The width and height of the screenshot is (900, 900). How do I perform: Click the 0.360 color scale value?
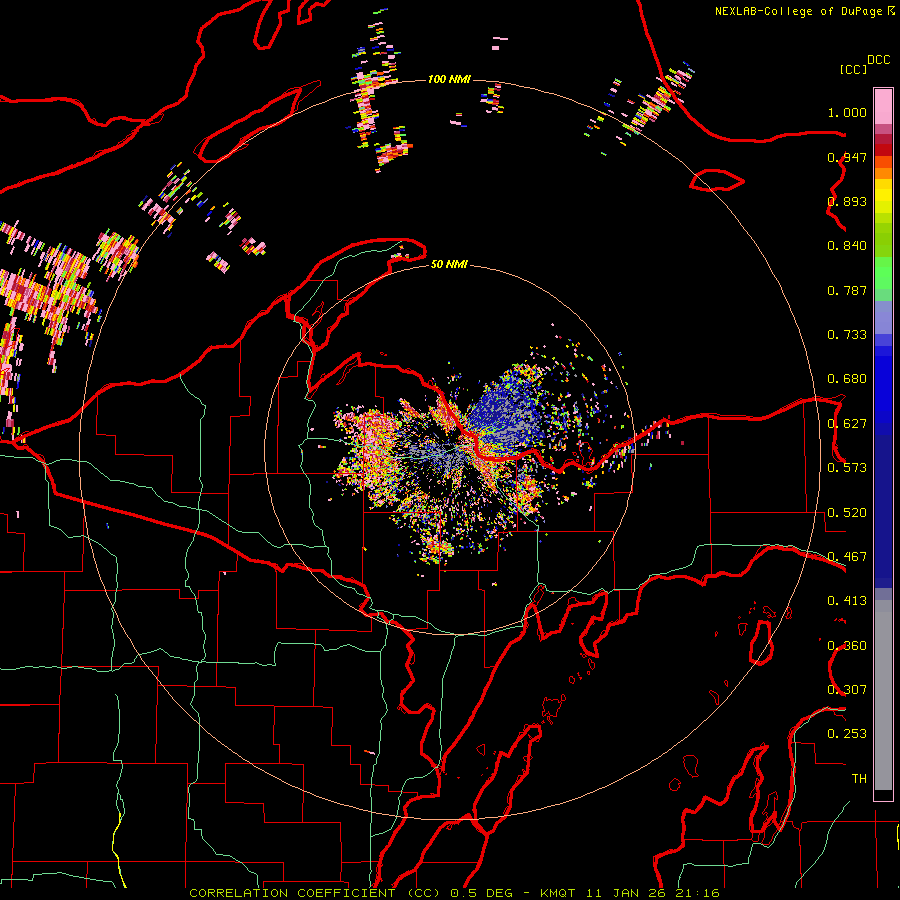click(847, 646)
